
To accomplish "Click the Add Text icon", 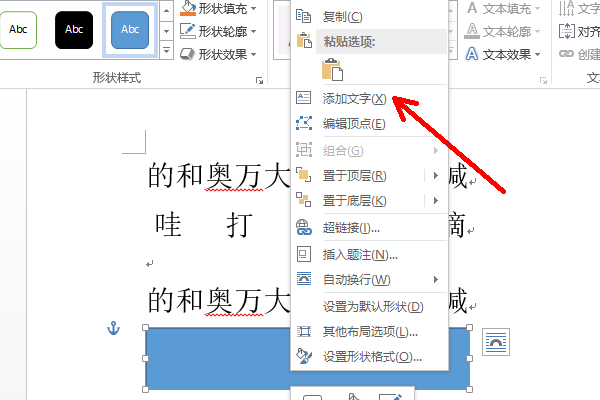I will pos(304,98).
